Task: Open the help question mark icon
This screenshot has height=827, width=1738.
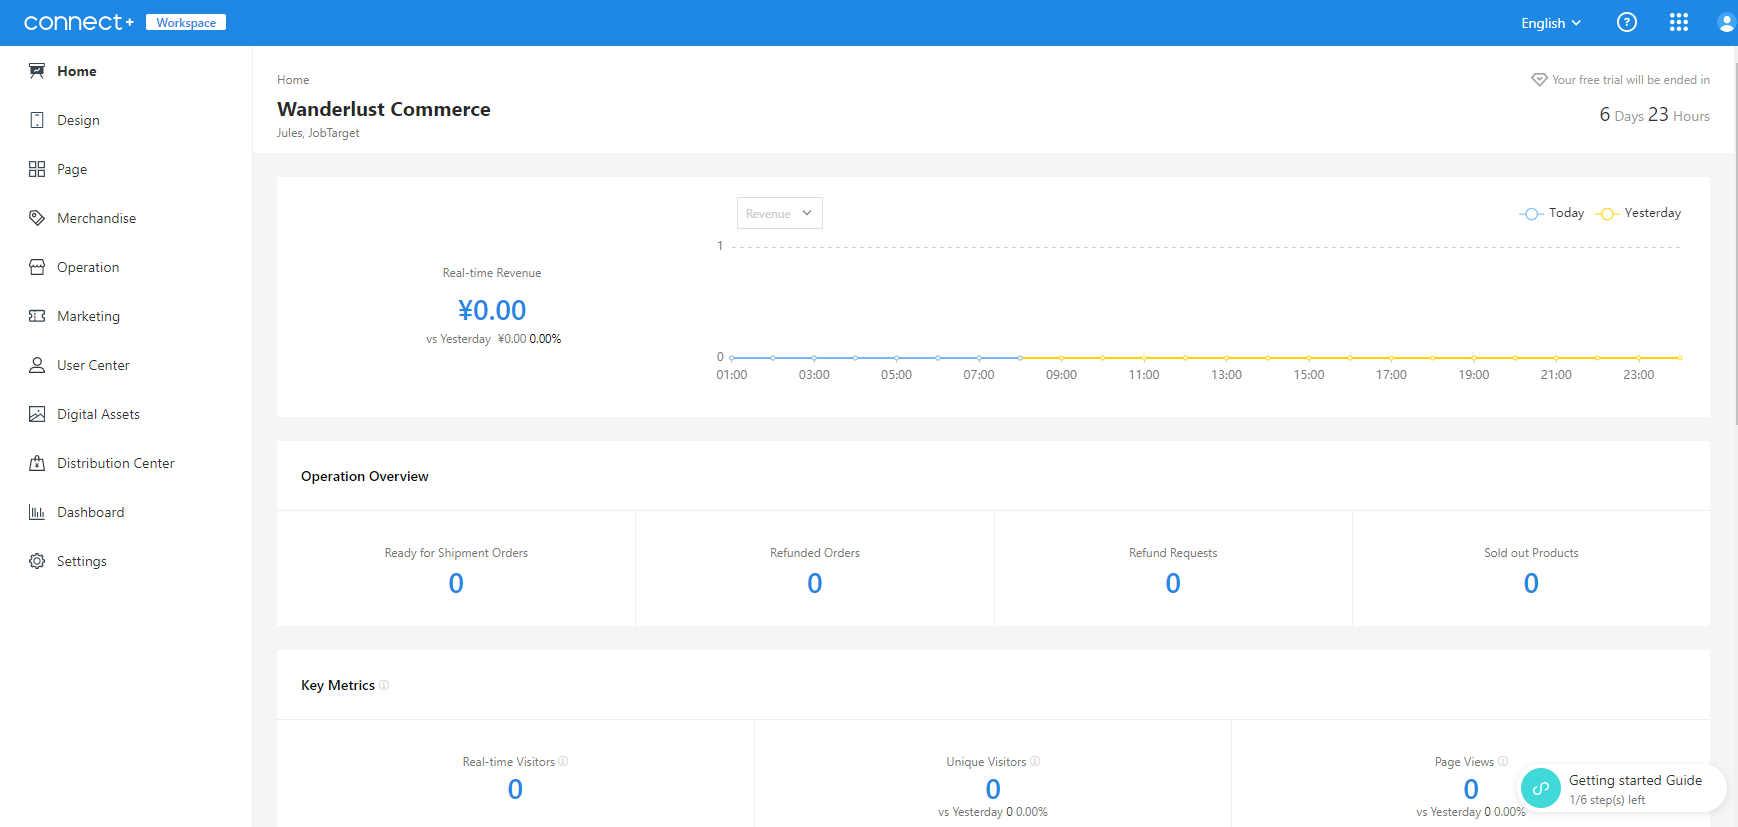Action: pos(1627,22)
